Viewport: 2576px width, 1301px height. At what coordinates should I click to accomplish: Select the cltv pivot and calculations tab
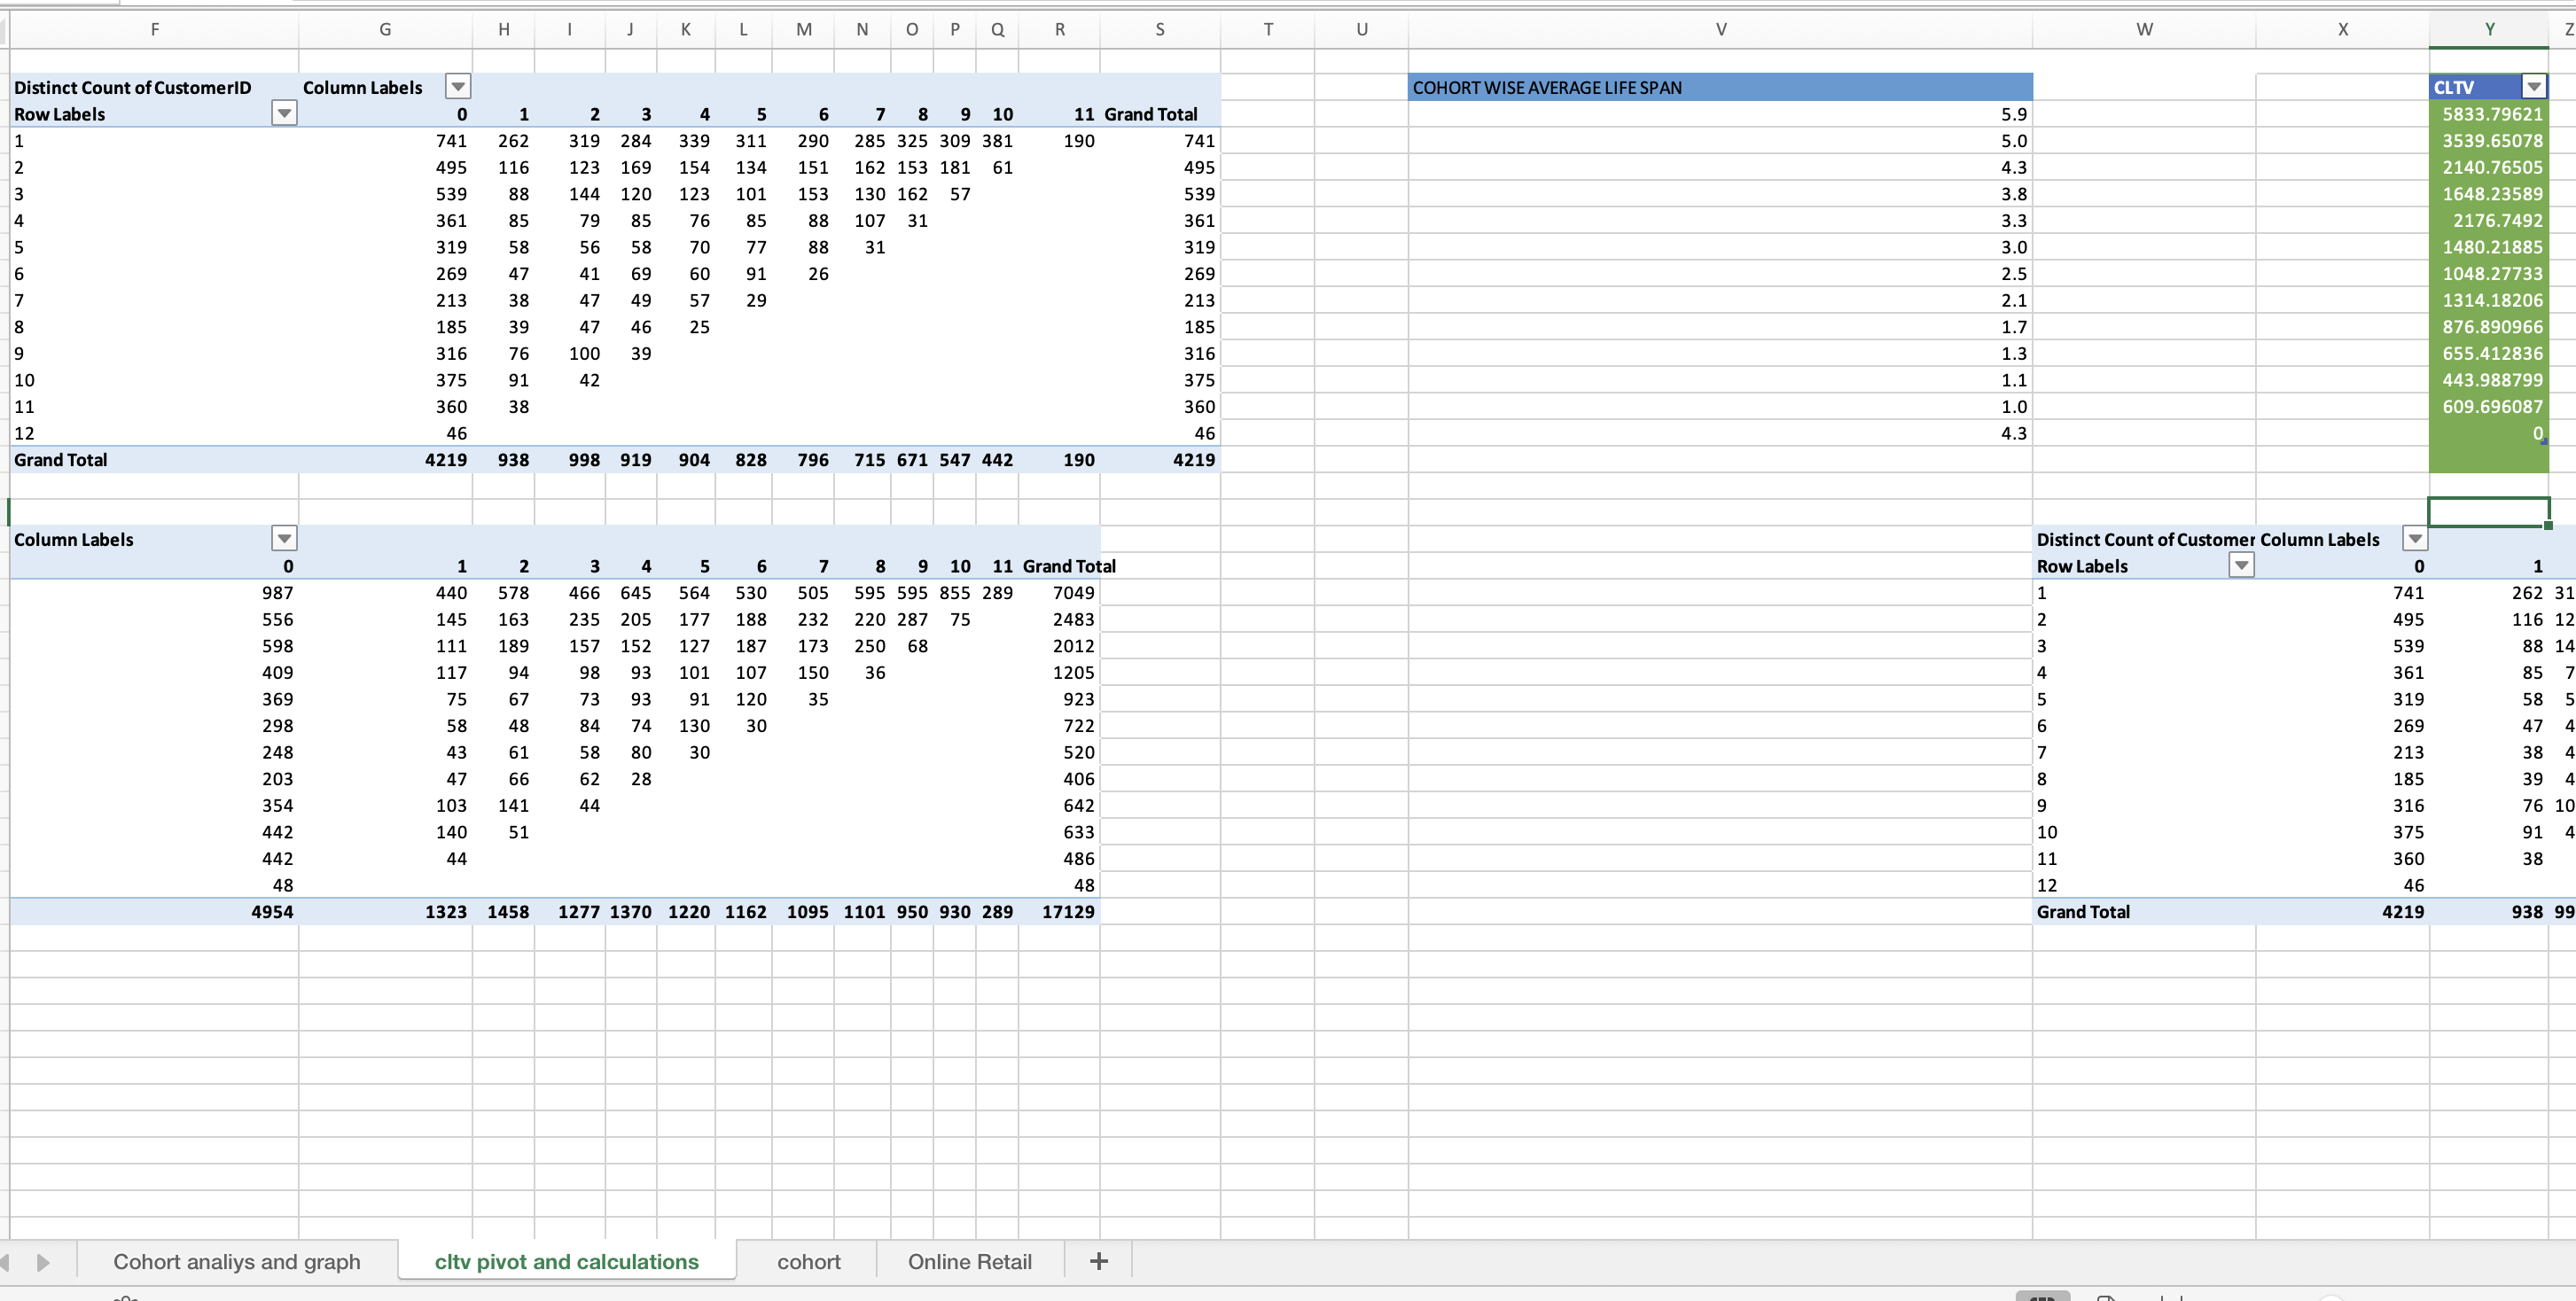tap(566, 1261)
